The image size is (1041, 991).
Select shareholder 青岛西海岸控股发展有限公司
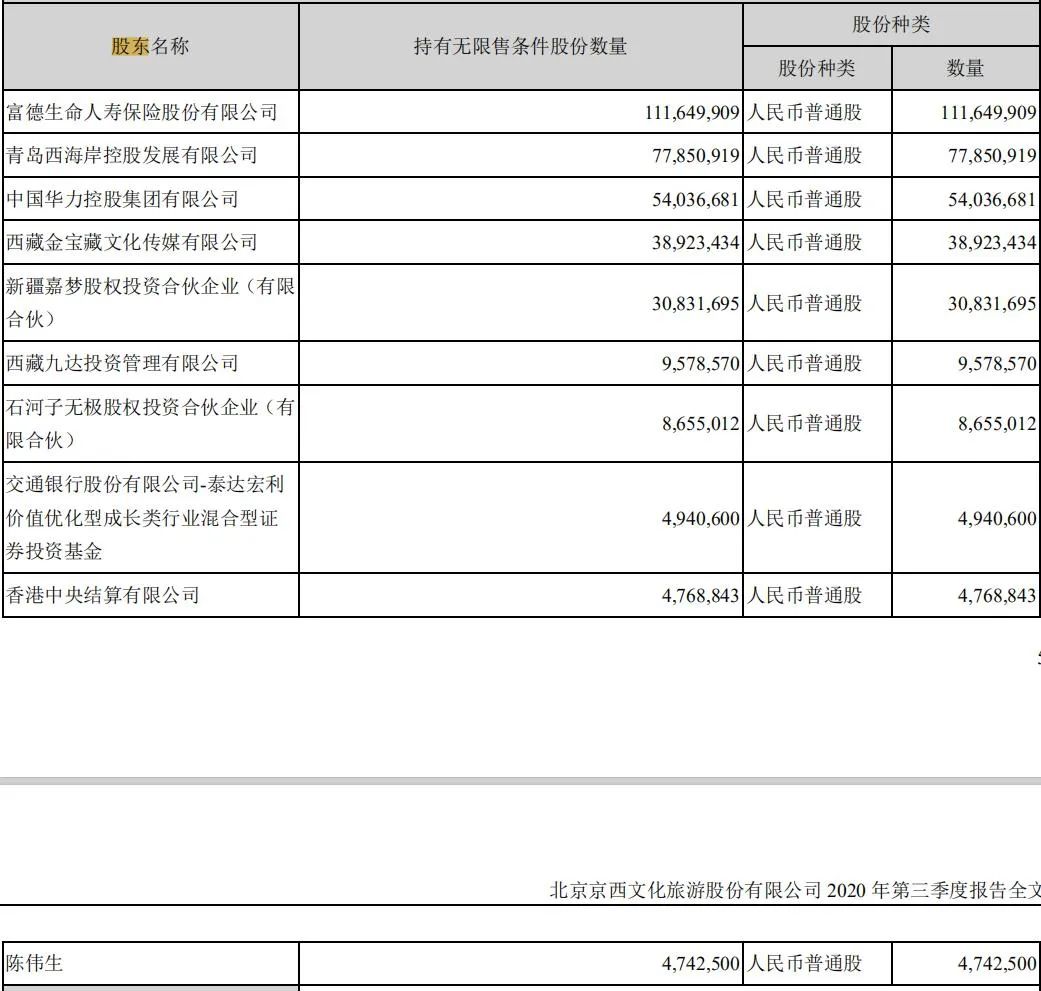(132, 155)
